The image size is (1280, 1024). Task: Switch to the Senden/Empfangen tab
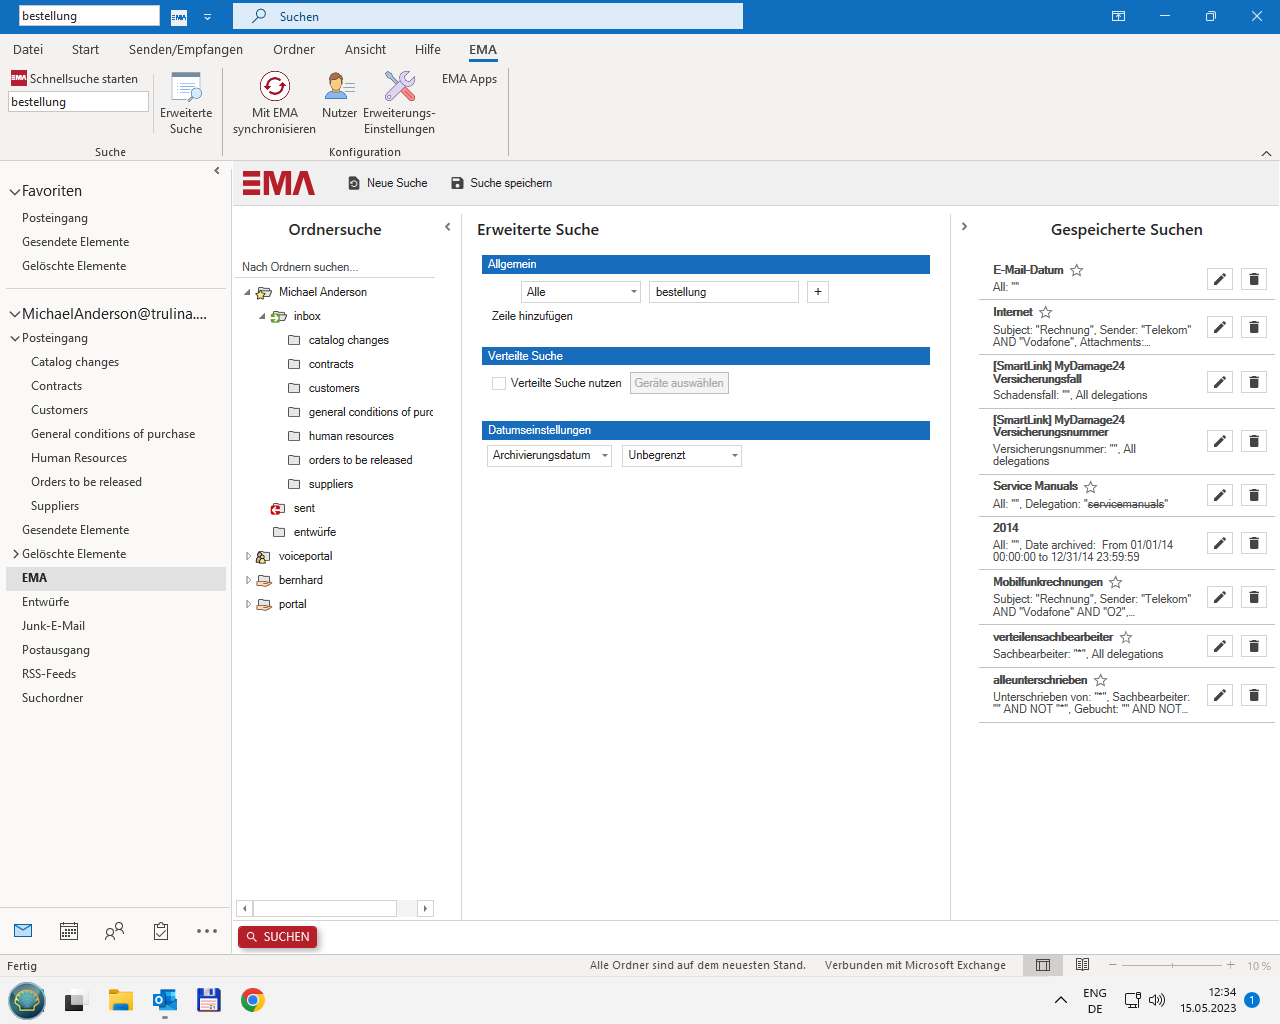185,49
